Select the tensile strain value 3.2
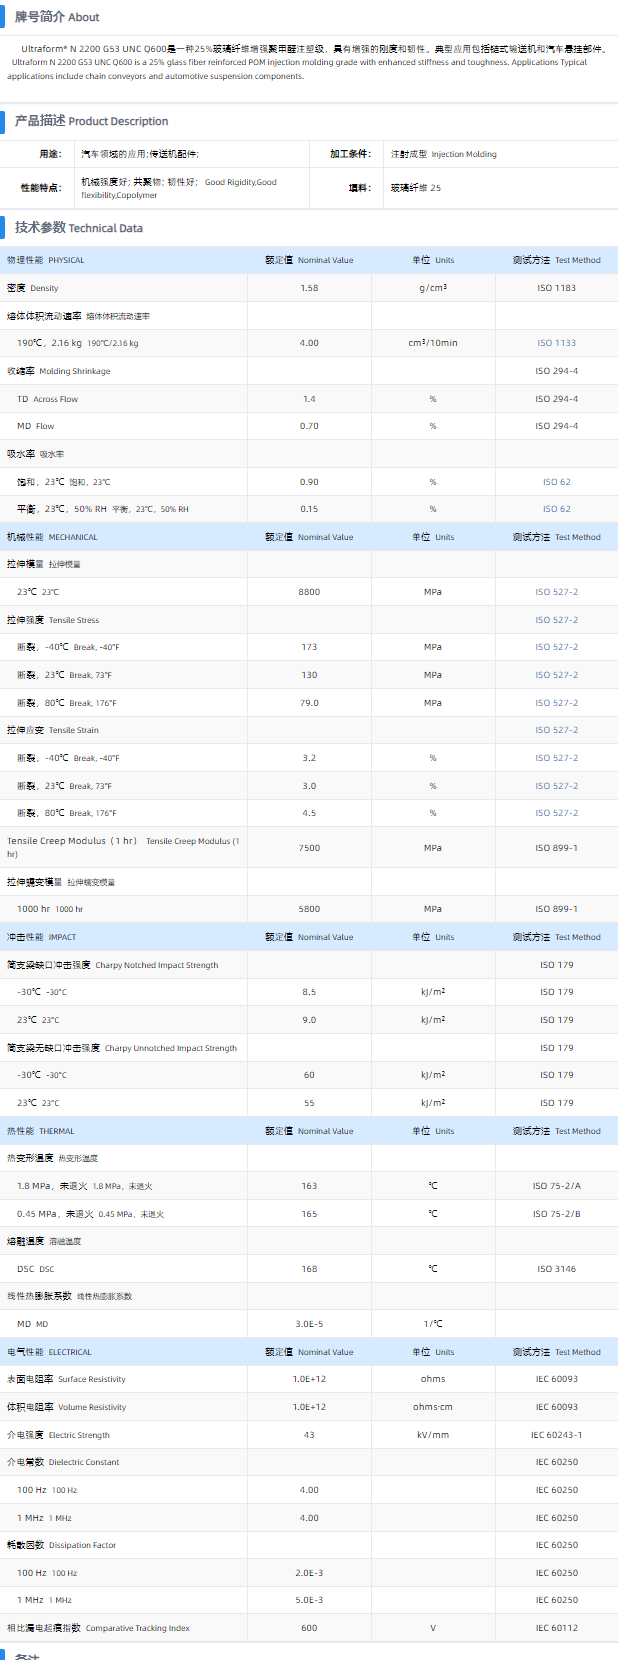 tap(309, 758)
